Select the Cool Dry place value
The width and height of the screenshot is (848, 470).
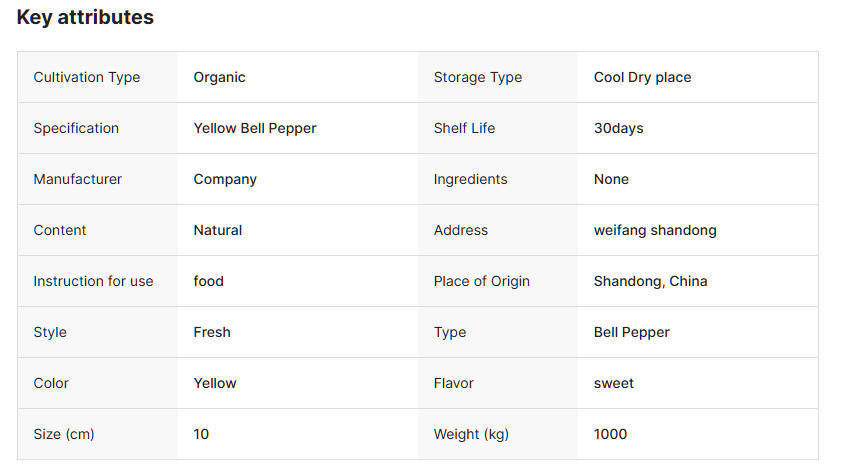point(642,77)
